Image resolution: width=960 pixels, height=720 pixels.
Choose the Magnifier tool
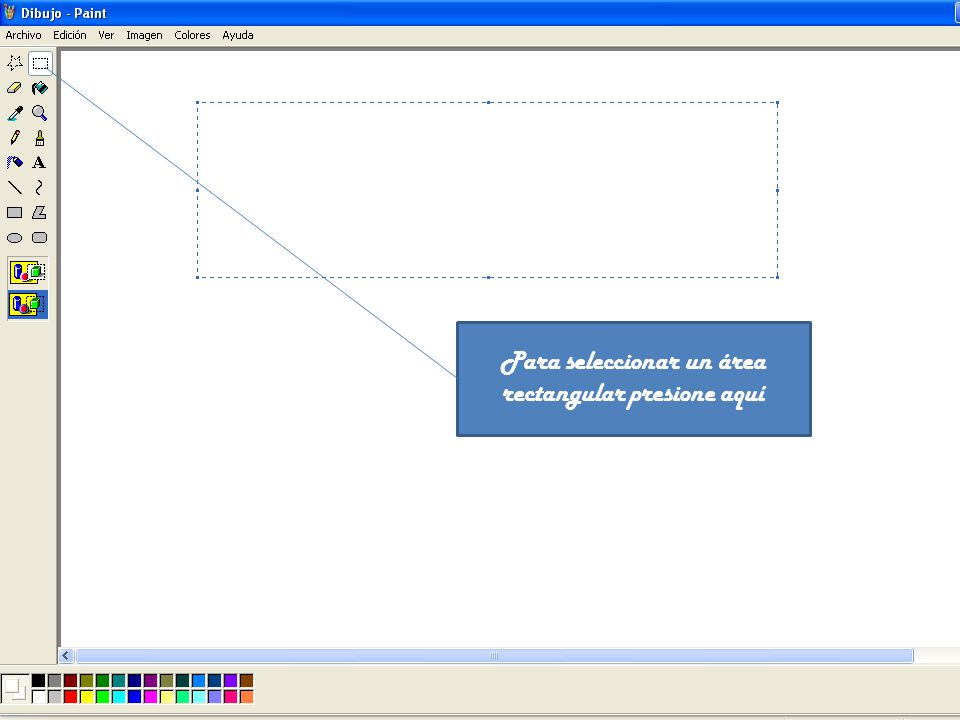[x=40, y=113]
